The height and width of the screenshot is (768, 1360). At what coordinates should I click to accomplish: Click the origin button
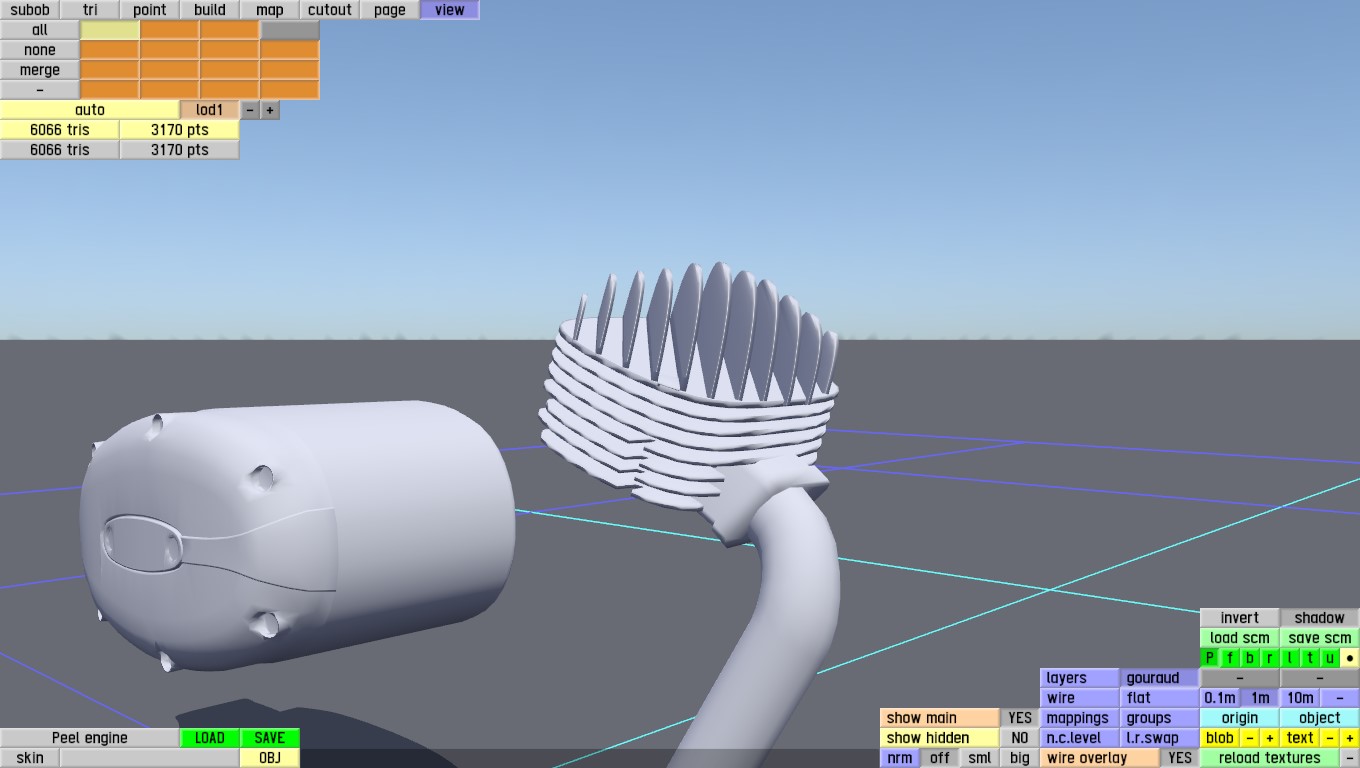1240,718
